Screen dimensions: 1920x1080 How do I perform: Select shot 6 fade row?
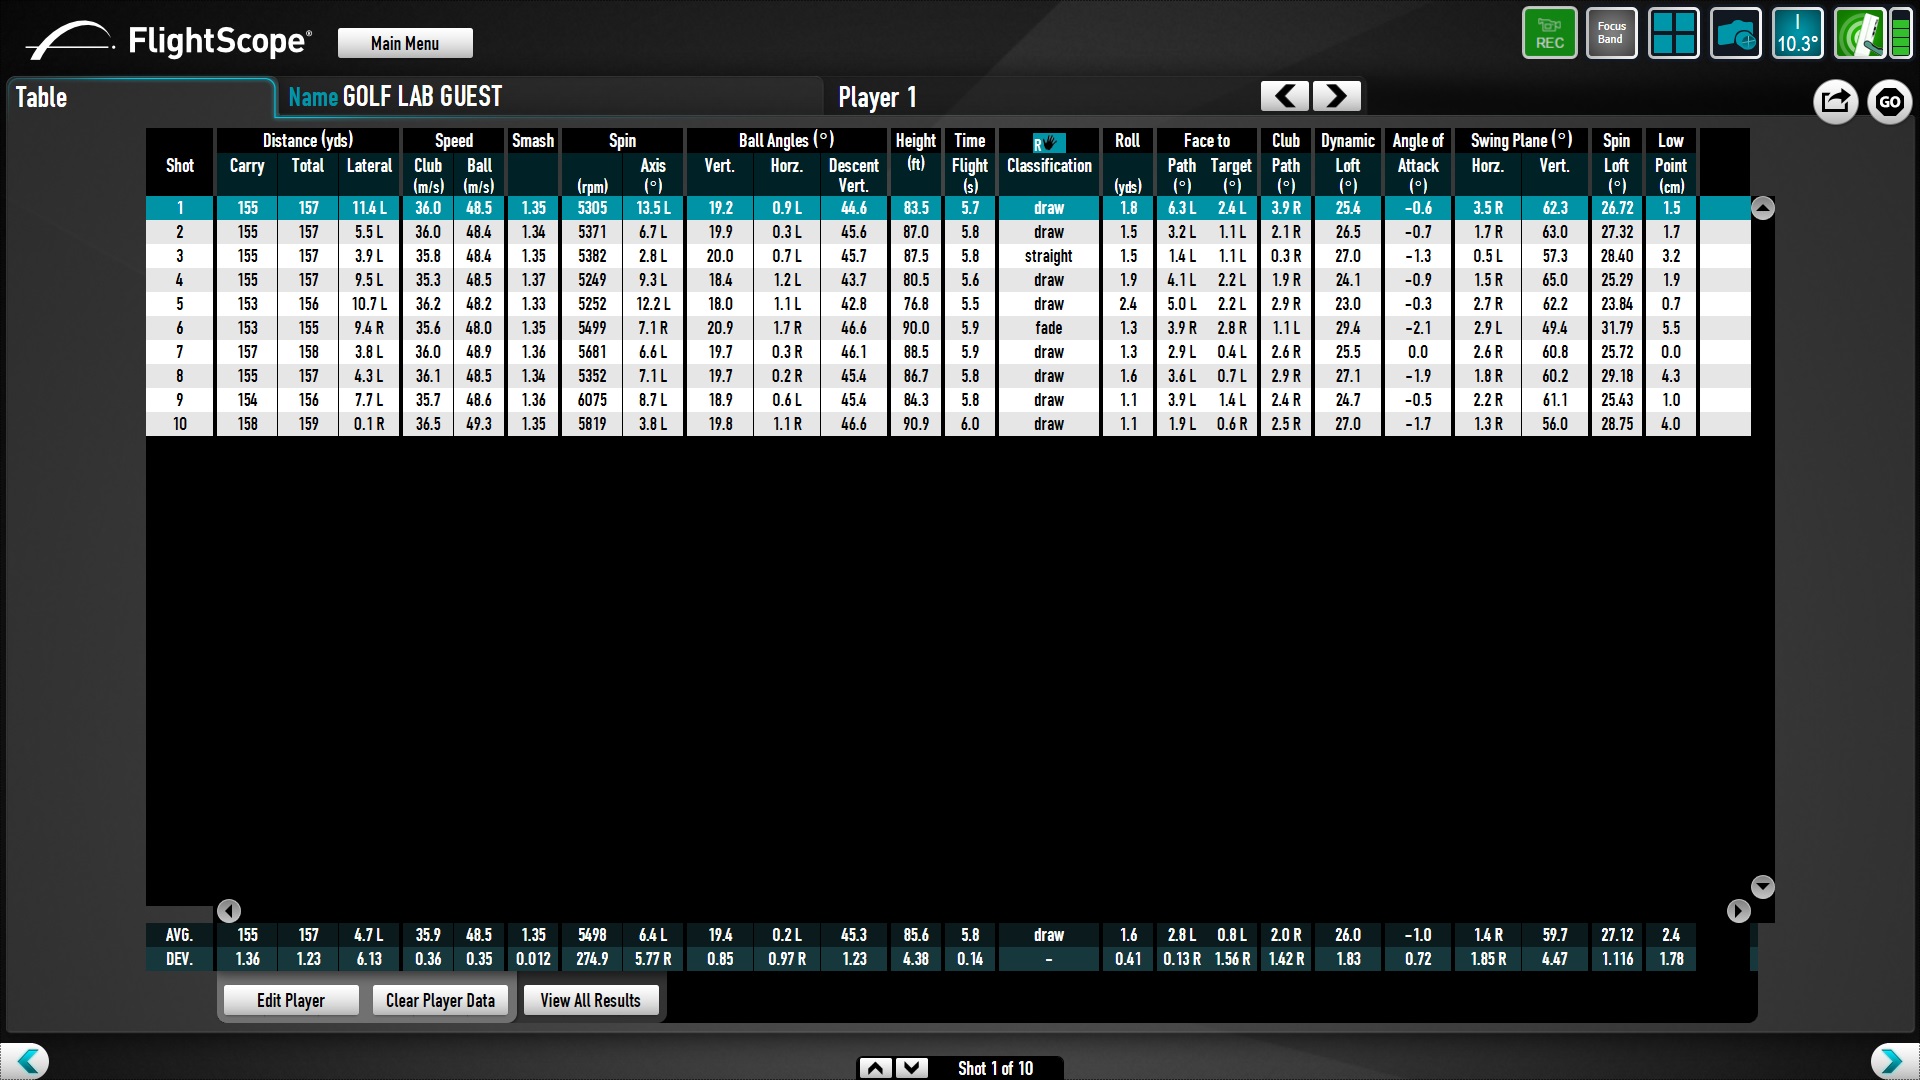1048,328
